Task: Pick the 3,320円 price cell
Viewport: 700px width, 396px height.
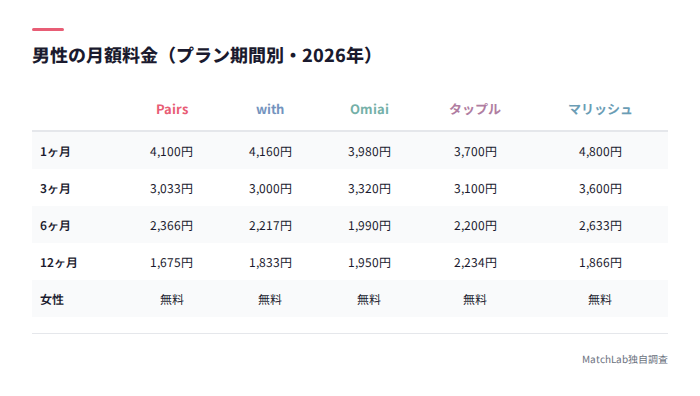Action: 369,189
